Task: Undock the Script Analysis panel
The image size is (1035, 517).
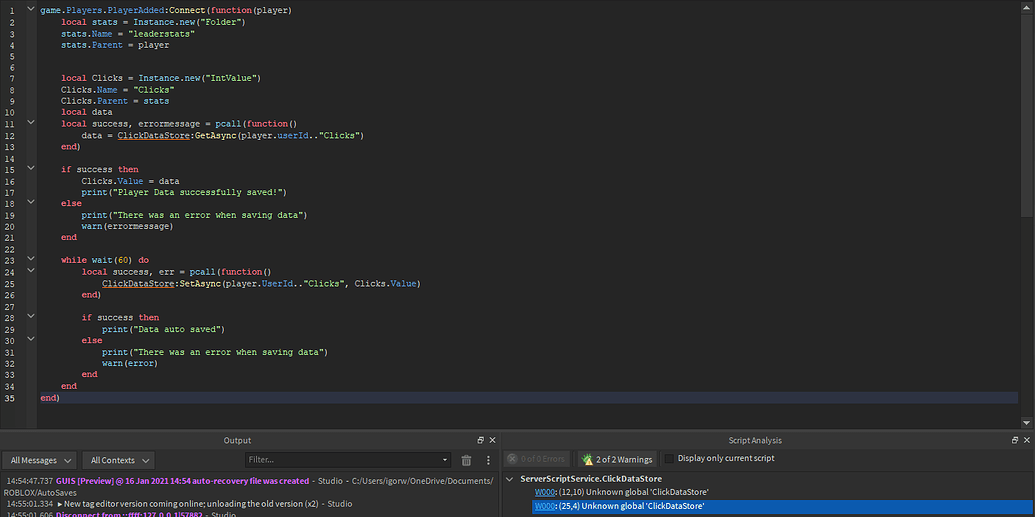Action: [x=1015, y=440]
